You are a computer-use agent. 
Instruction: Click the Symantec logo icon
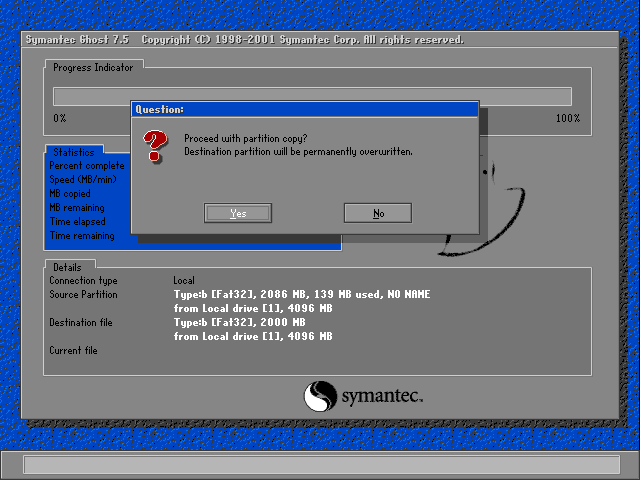click(x=320, y=396)
